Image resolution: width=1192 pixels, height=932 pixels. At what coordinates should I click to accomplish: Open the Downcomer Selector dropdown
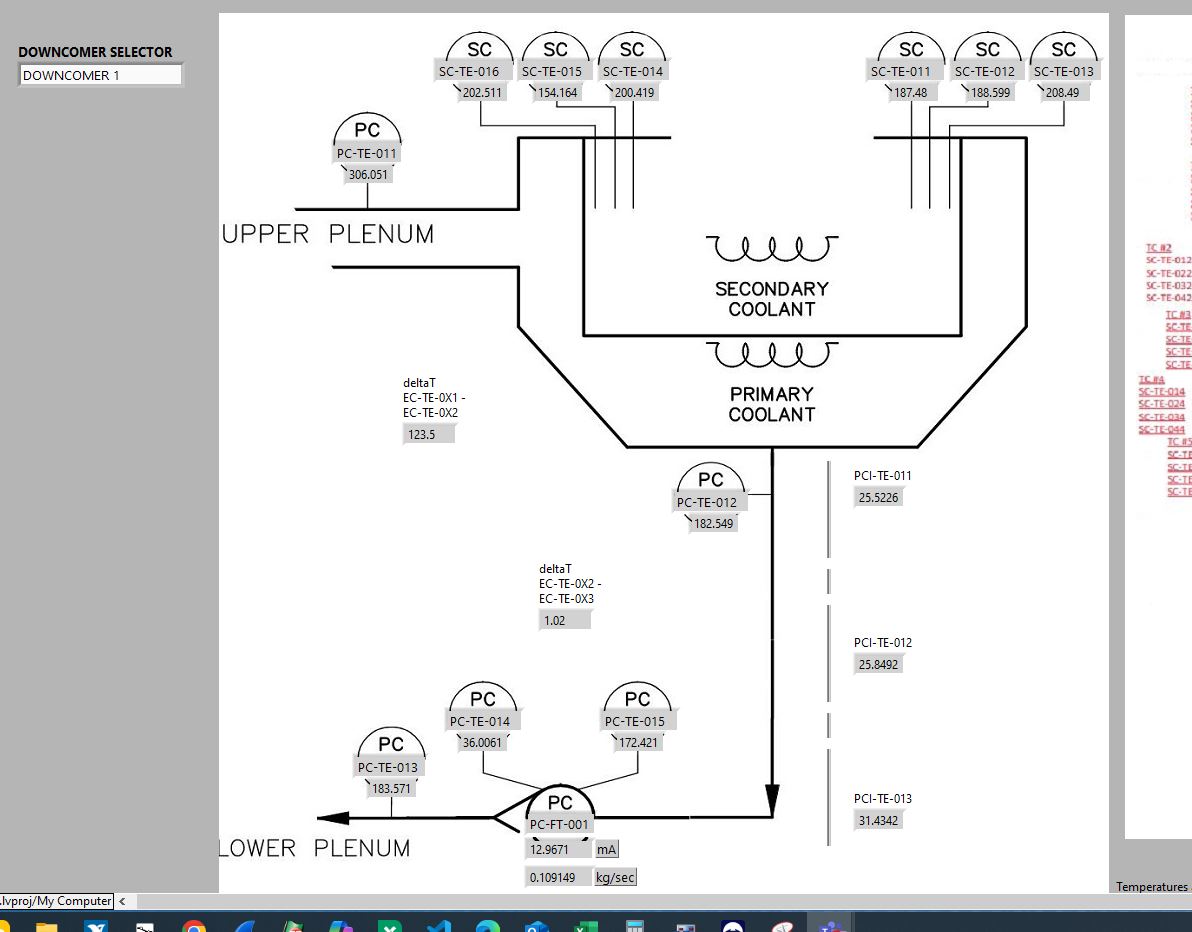point(100,75)
